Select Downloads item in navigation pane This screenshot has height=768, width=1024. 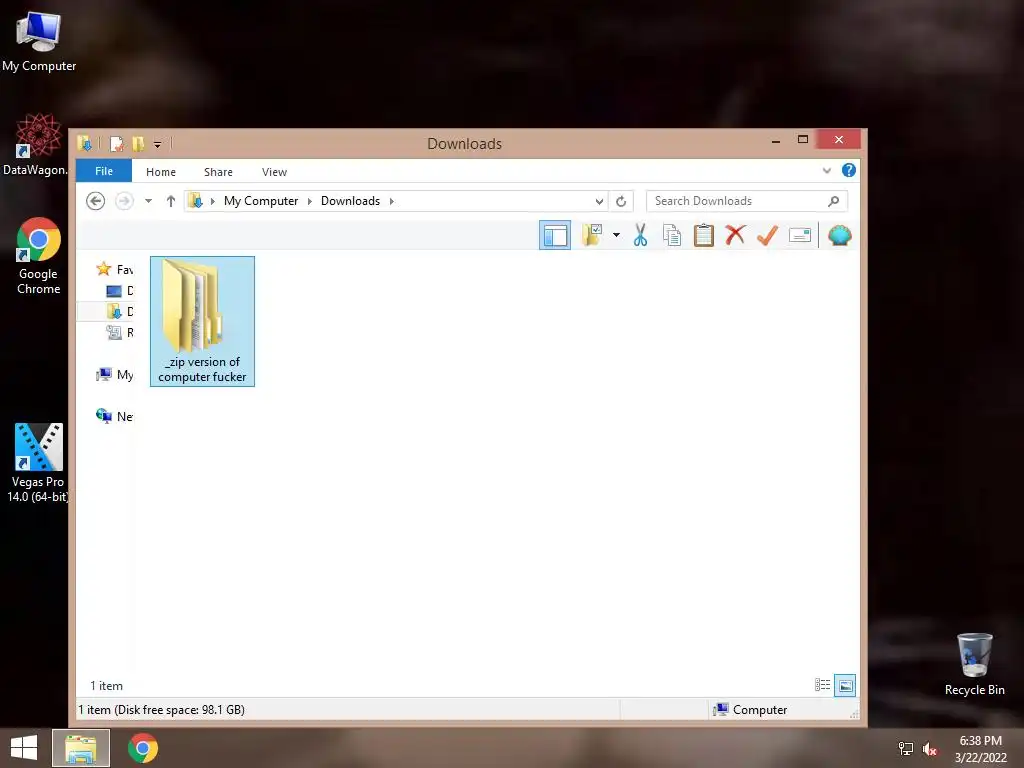tap(120, 312)
